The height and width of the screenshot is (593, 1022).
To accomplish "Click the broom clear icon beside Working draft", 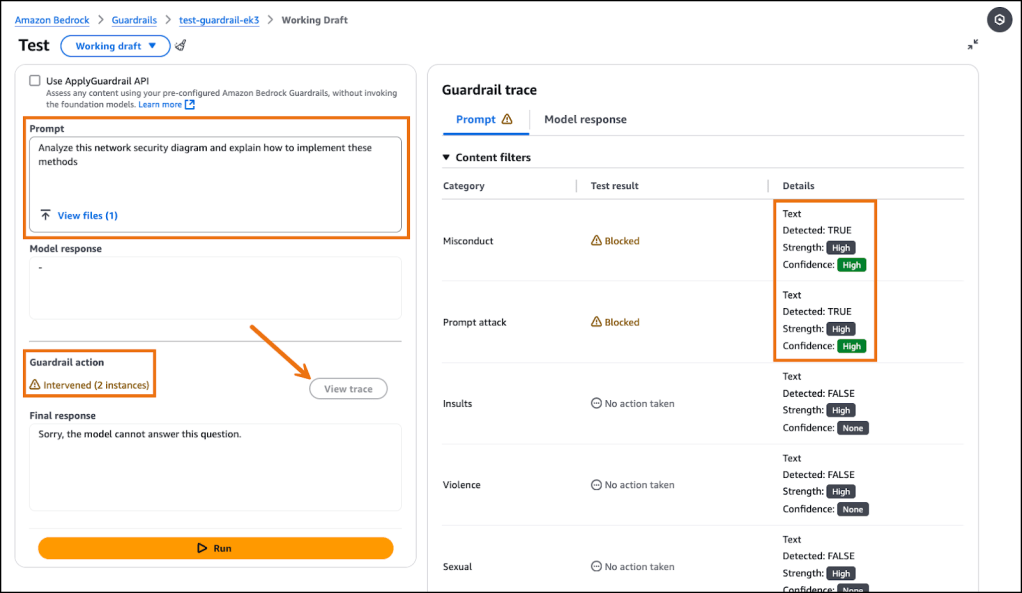I will 180,45.
